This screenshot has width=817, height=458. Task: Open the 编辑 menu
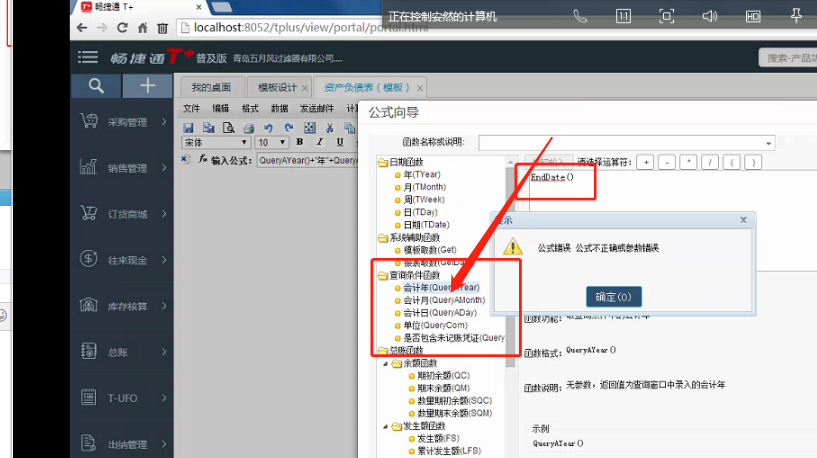tap(220, 108)
